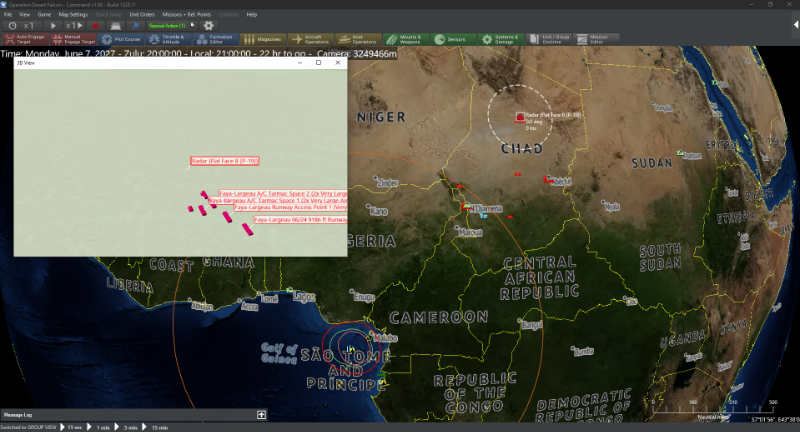This screenshot has height=432, width=800.
Task: Expand the collapsed right side panel arrow
Action: point(795,25)
